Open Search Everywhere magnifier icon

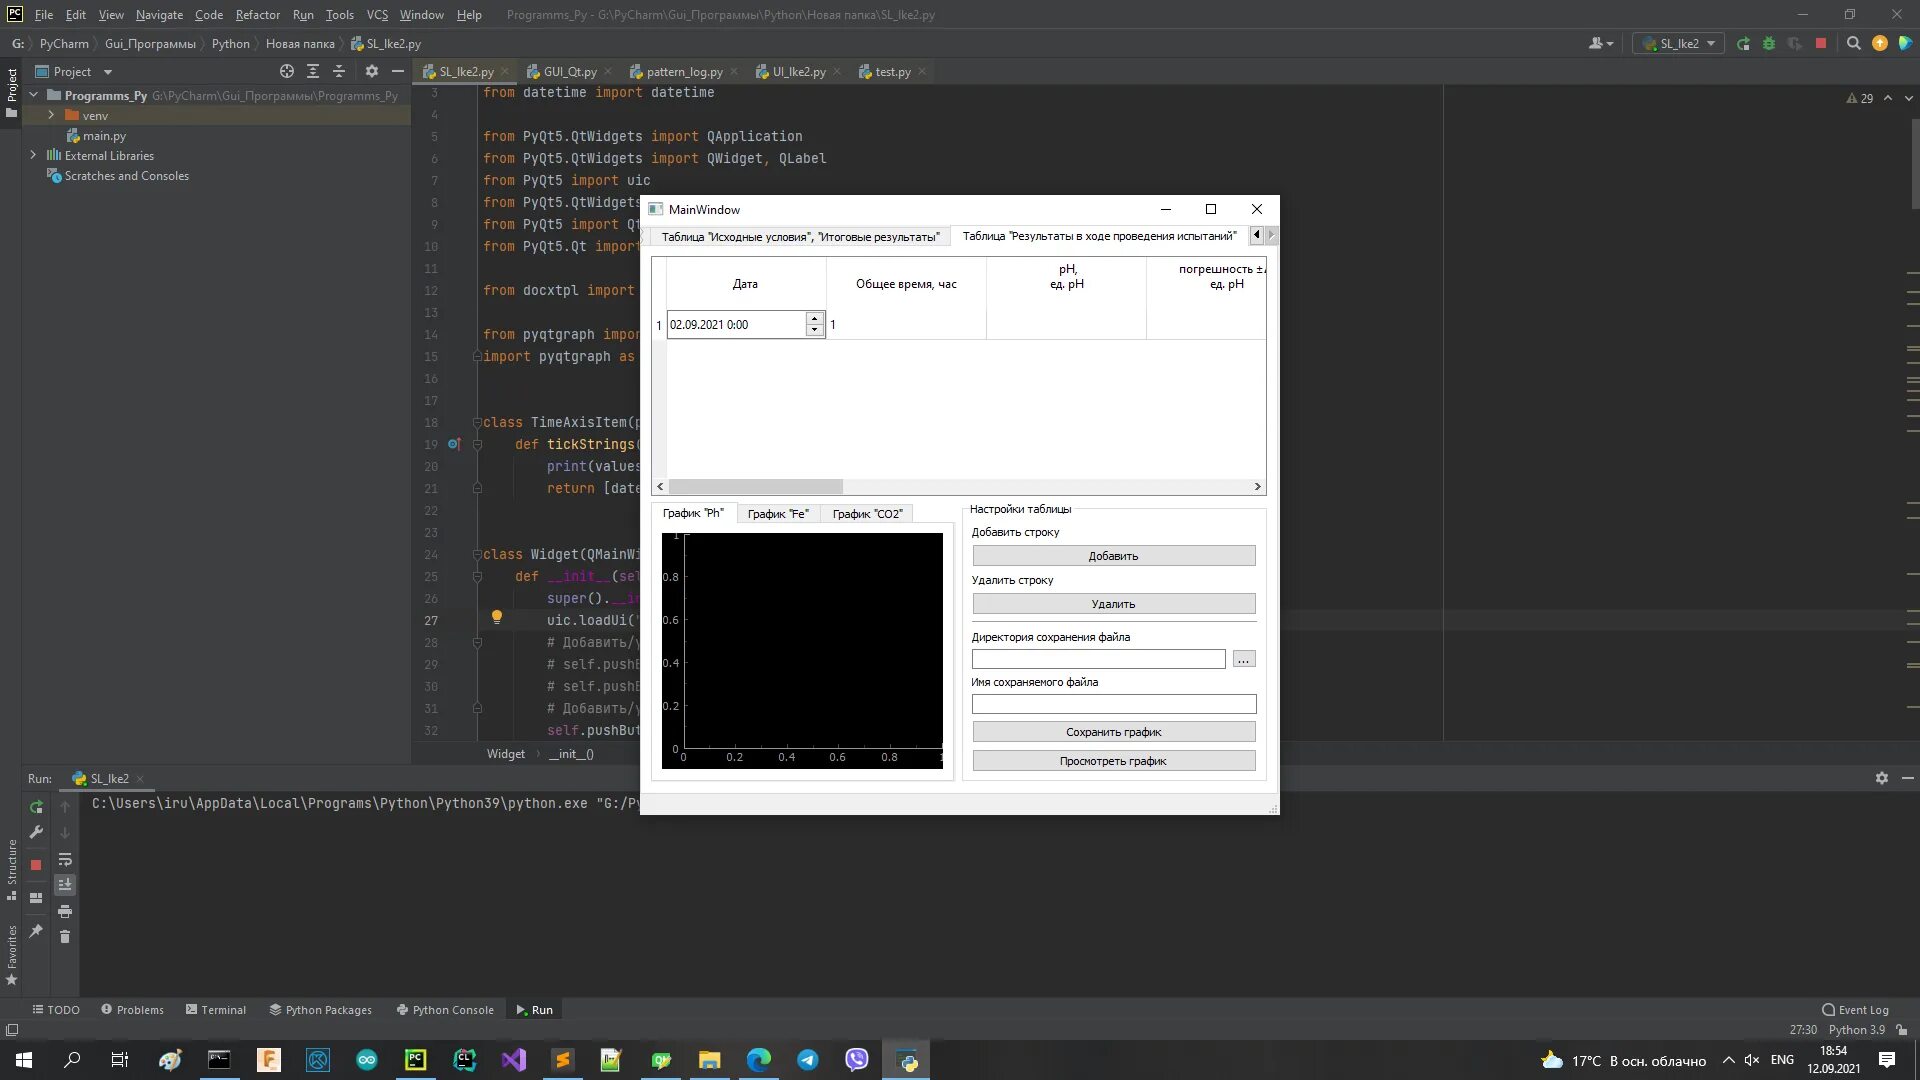[x=1854, y=43]
